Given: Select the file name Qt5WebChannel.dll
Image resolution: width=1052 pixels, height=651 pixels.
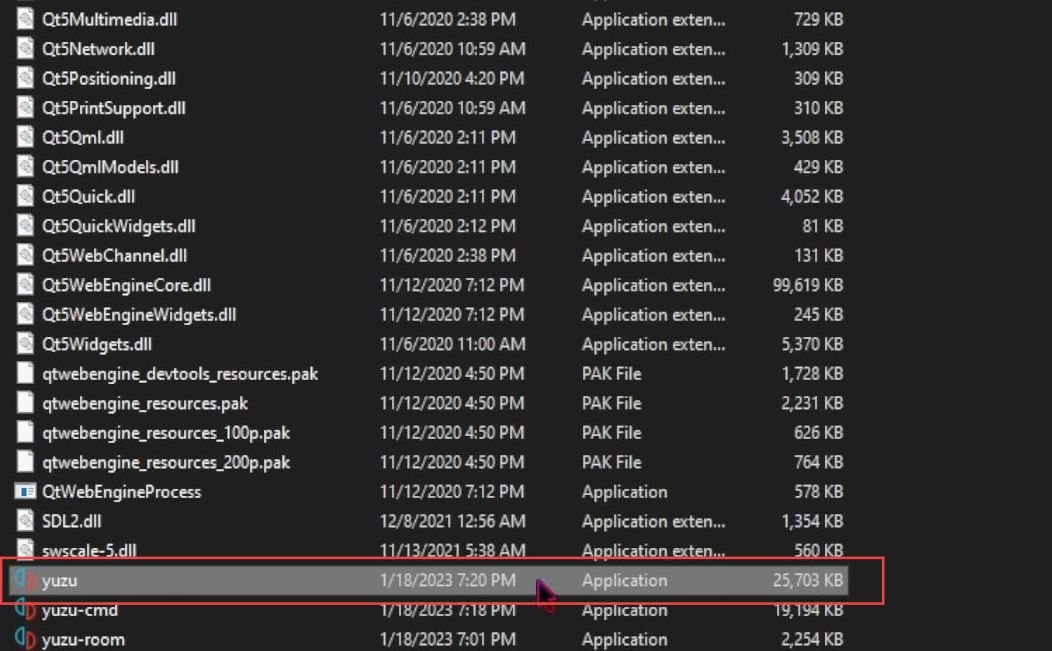Looking at the screenshot, I should [114, 256].
